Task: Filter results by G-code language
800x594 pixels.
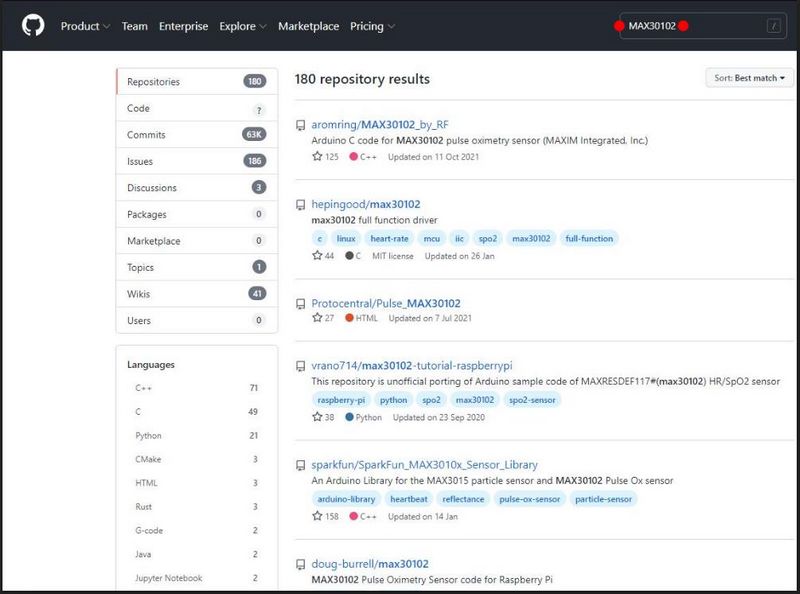Action: coord(197,530)
